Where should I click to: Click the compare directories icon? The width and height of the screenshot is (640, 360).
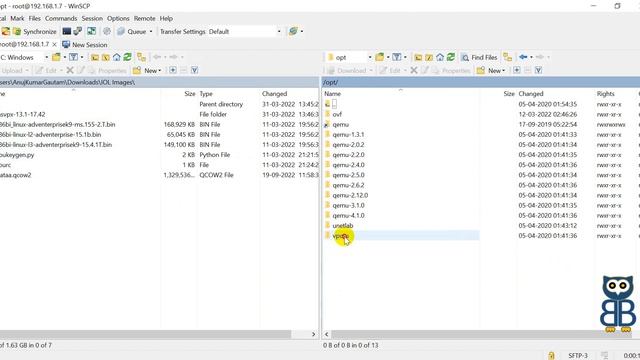pyautogui.click(x=92, y=31)
